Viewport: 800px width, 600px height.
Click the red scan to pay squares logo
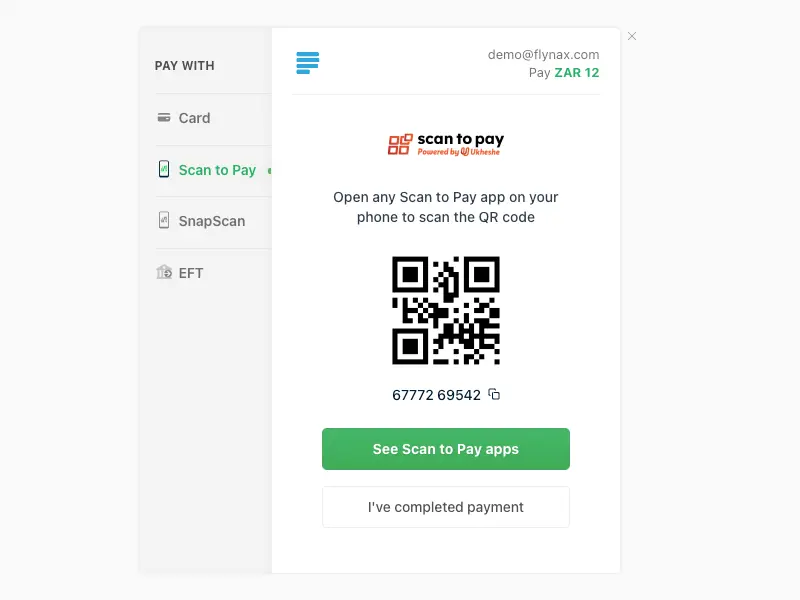coord(400,144)
